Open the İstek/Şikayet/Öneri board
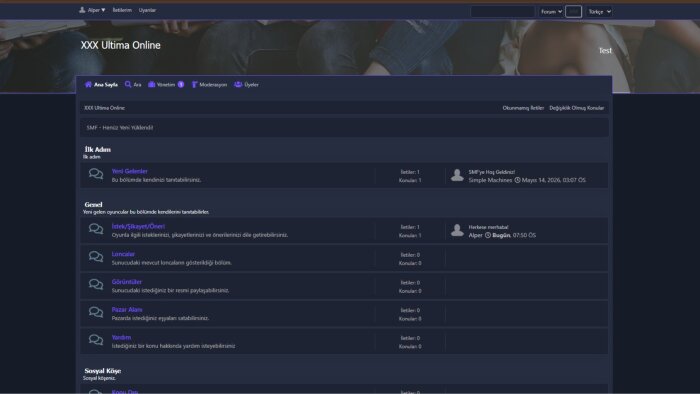Image resolution: width=700 pixels, height=394 pixels. 138,227
